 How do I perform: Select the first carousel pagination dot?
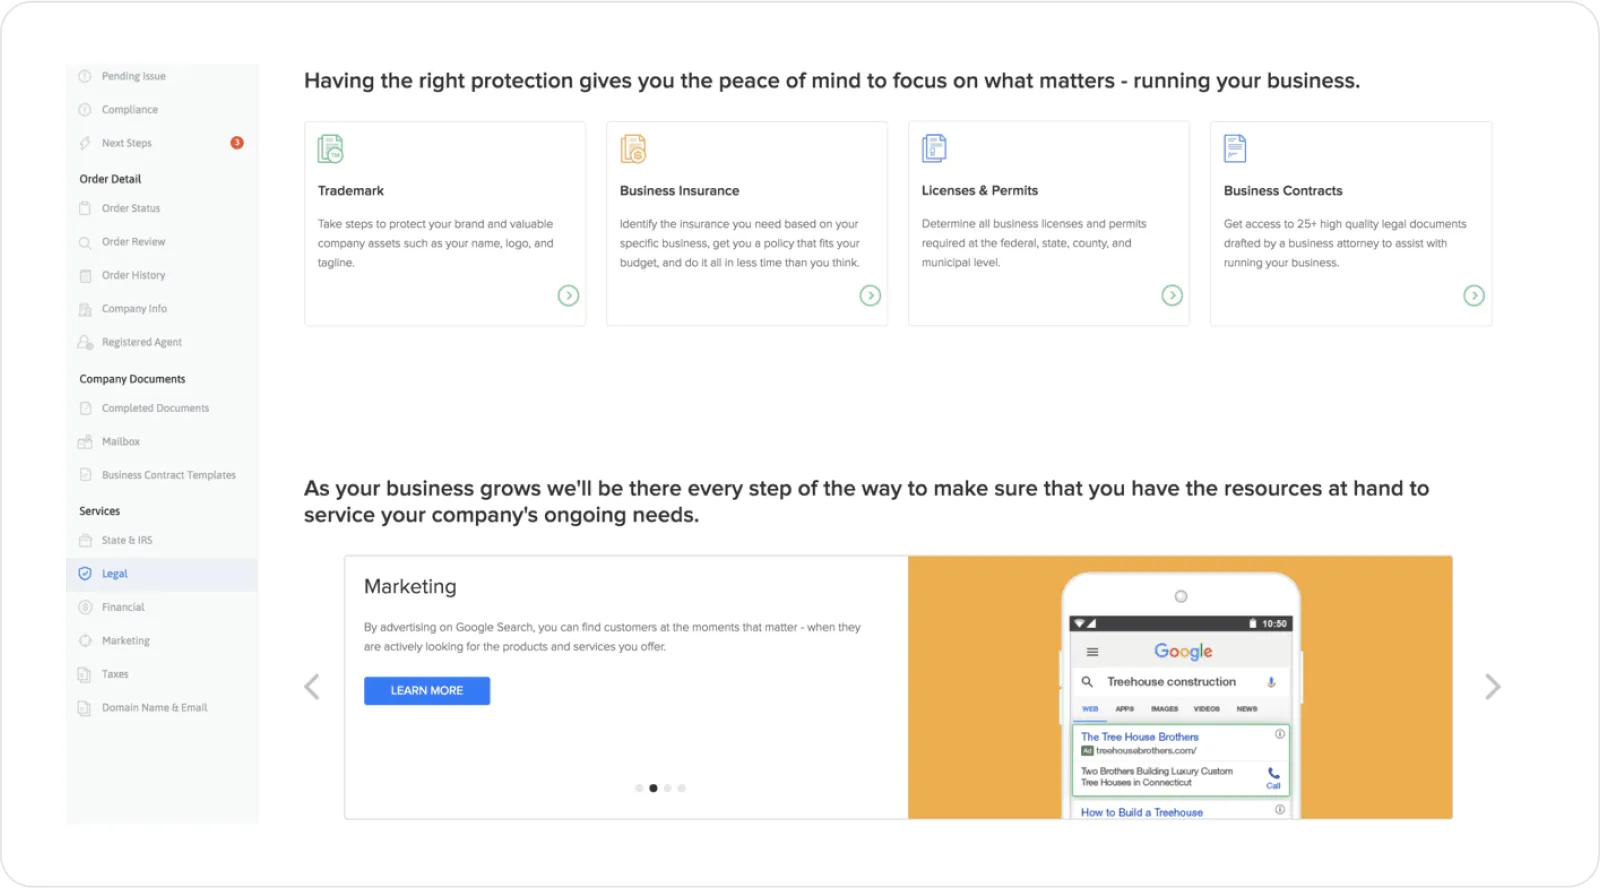click(x=639, y=788)
